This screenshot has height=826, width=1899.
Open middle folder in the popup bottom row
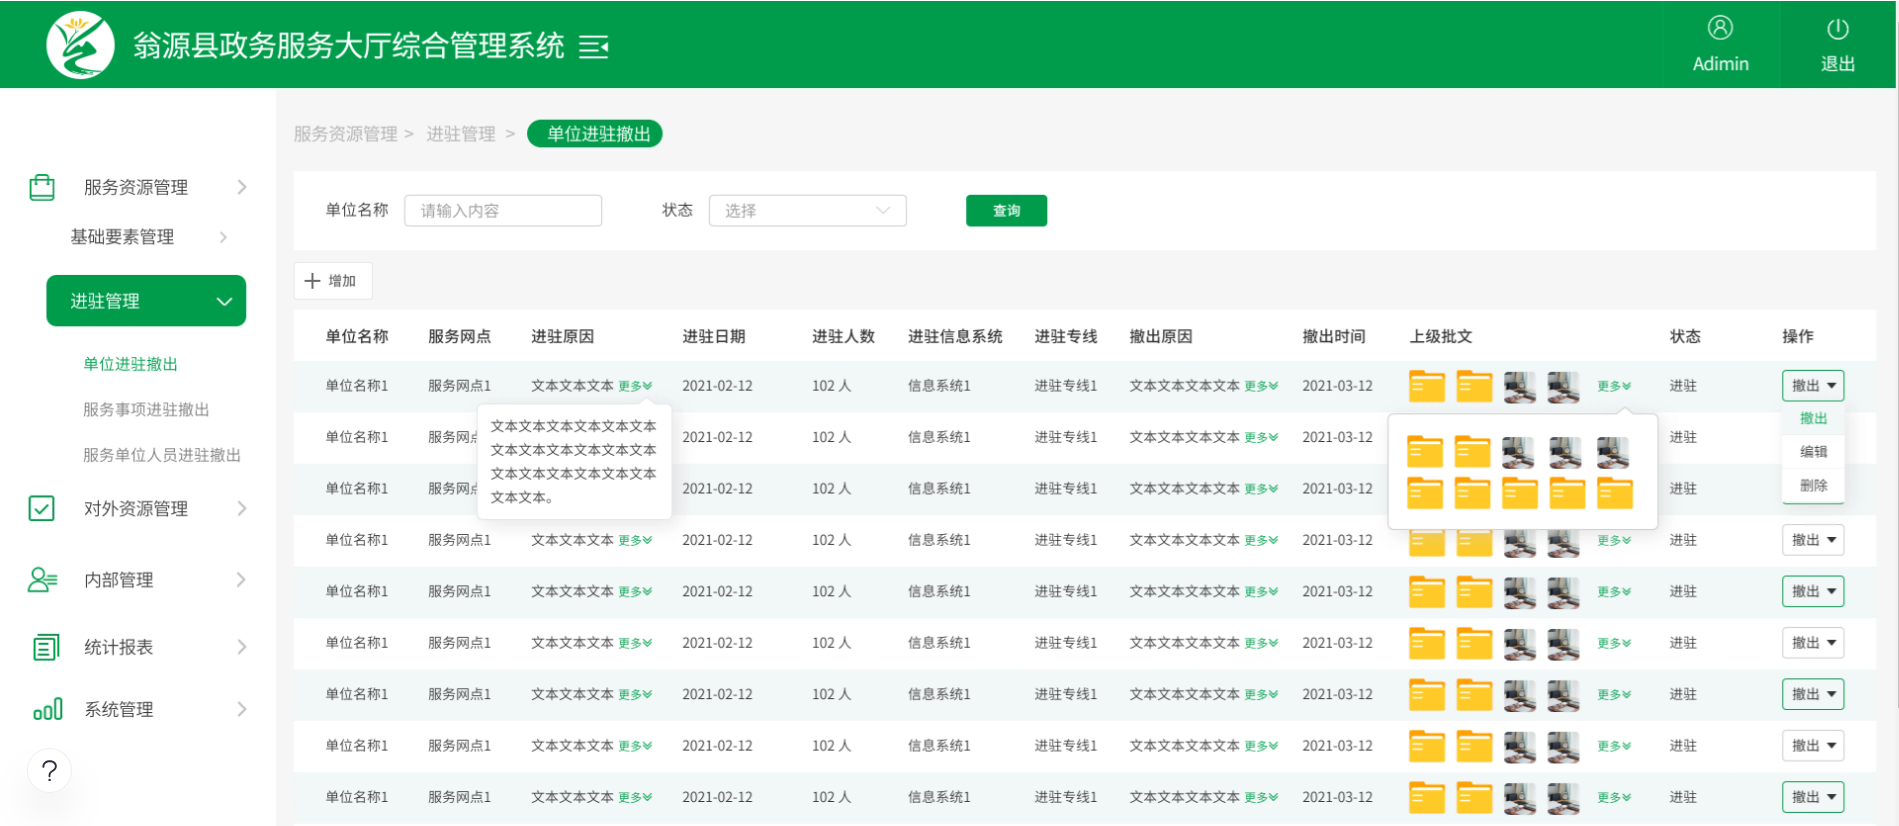click(1520, 493)
